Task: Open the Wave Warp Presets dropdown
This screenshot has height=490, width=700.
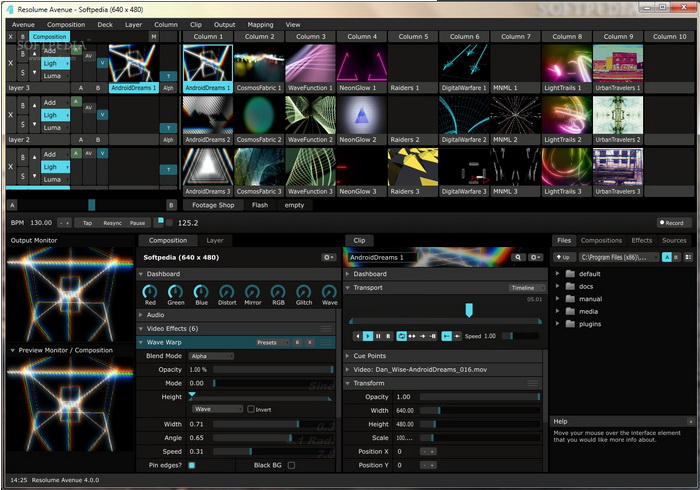Action: (x=272, y=342)
